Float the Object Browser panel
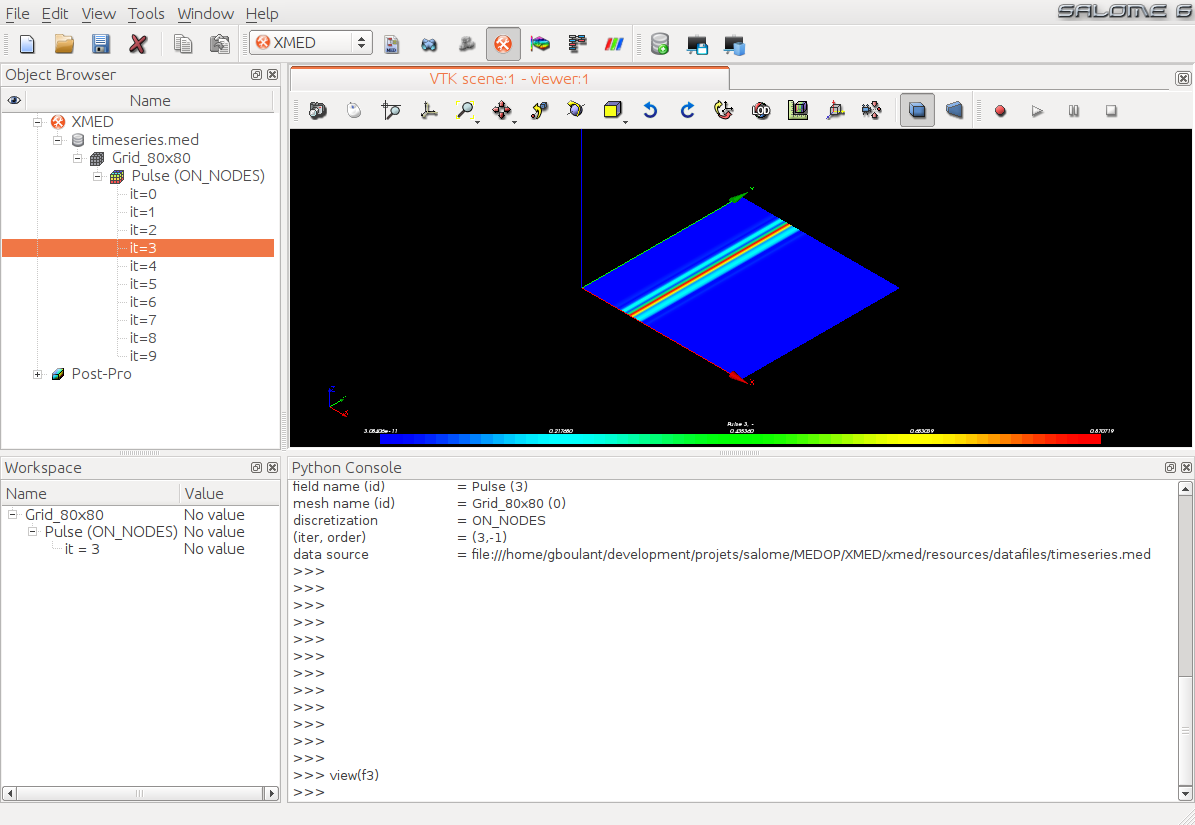 256,75
